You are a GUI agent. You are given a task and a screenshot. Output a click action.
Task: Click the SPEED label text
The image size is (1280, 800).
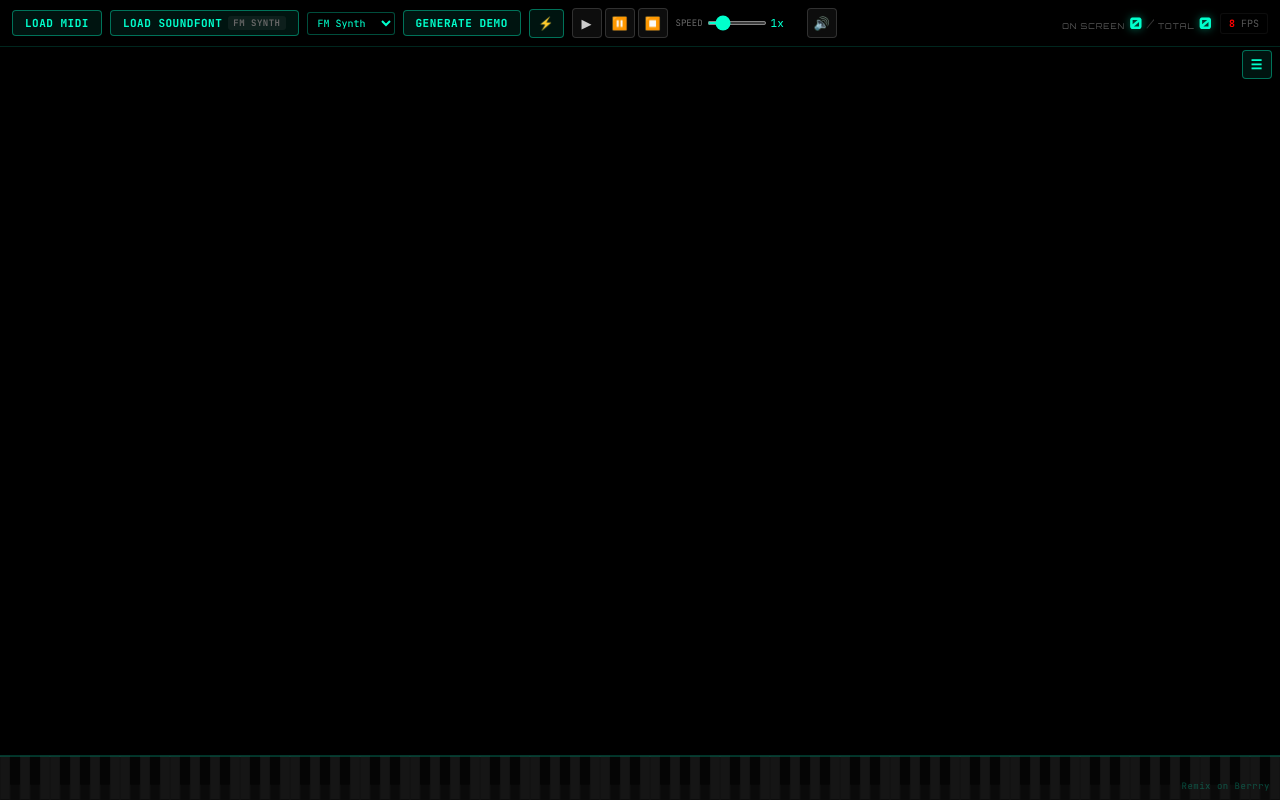689,23
